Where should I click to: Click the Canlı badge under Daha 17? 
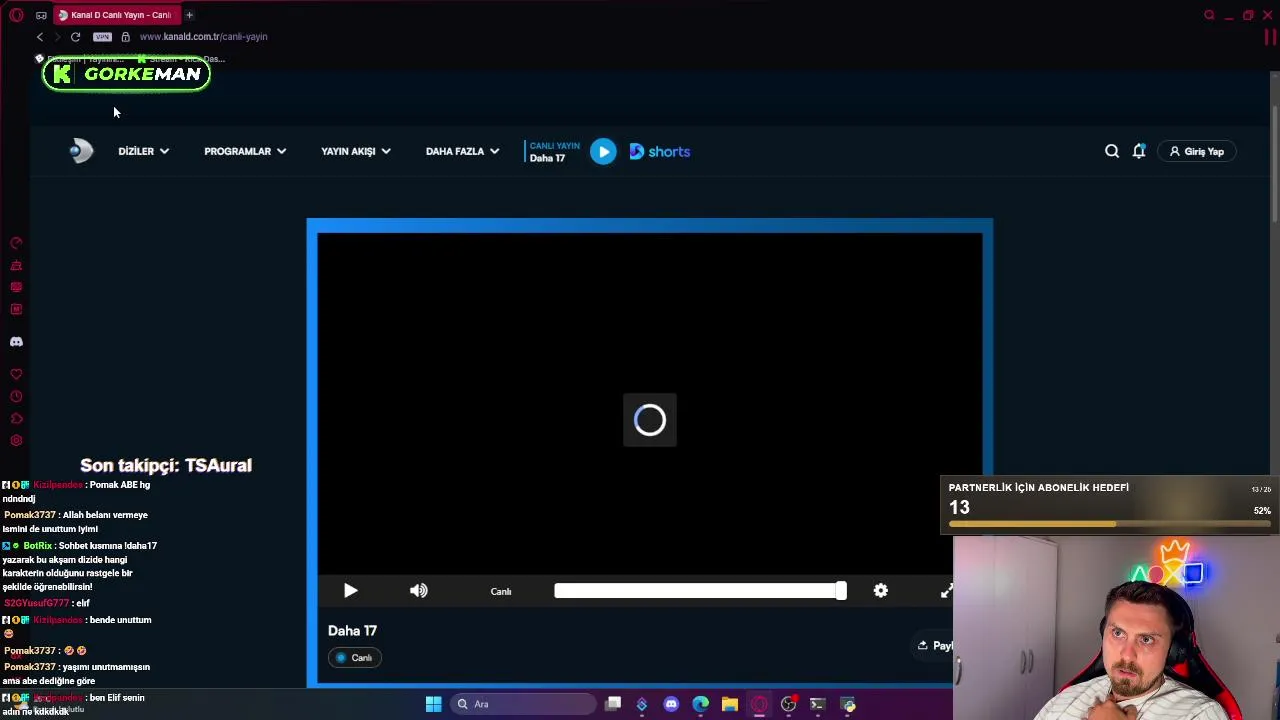(x=355, y=658)
